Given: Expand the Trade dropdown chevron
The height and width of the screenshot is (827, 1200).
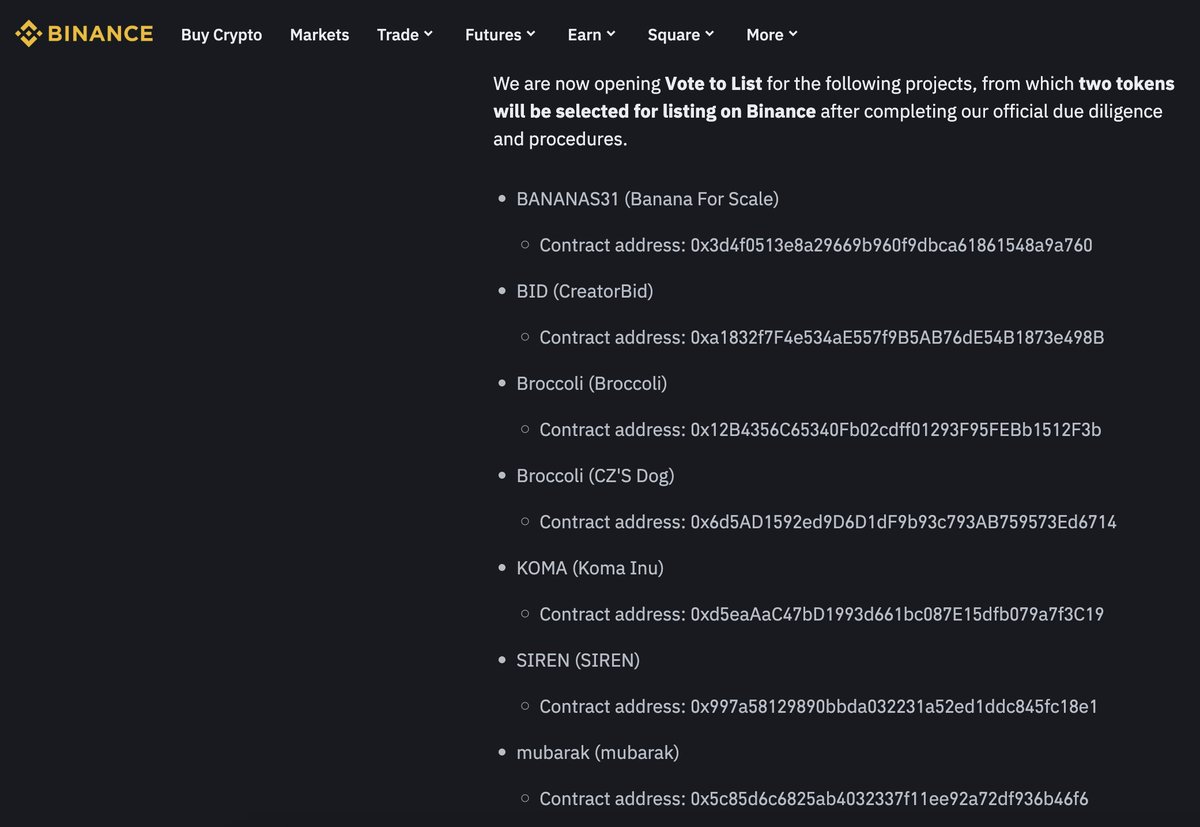Looking at the screenshot, I should click(428, 34).
